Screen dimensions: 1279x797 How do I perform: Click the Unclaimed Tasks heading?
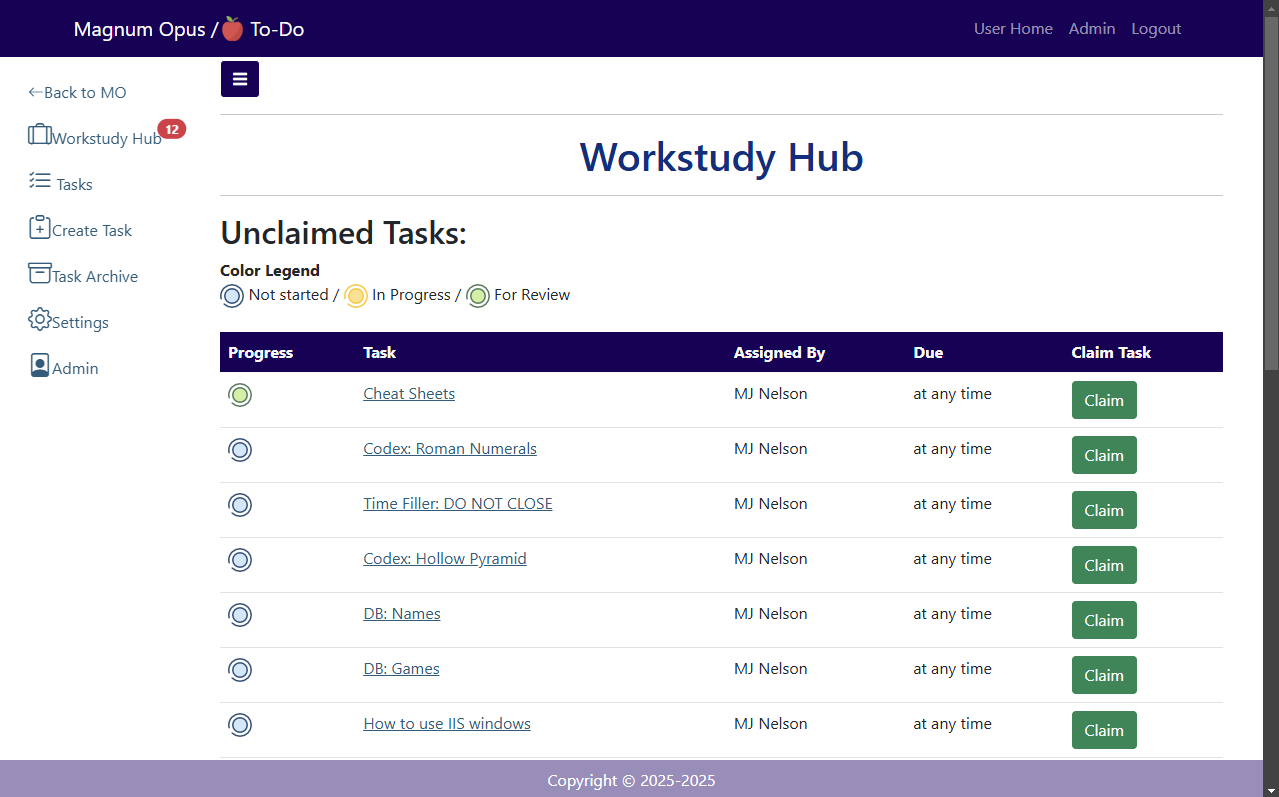coord(344,233)
